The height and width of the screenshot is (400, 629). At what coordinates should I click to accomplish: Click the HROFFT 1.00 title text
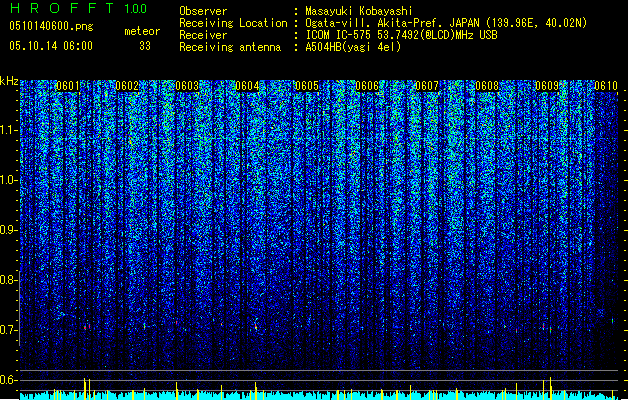click(x=79, y=8)
